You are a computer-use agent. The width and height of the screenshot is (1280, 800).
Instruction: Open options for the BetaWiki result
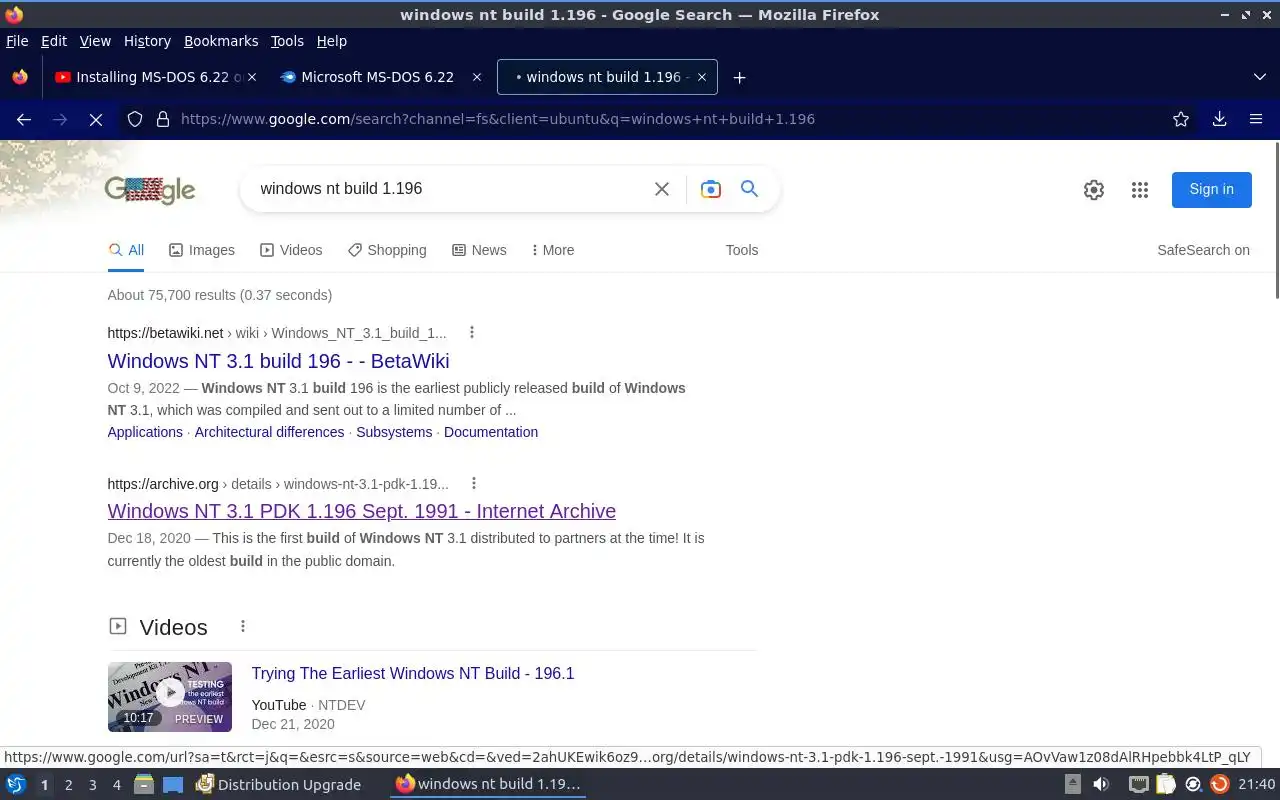tap(472, 333)
